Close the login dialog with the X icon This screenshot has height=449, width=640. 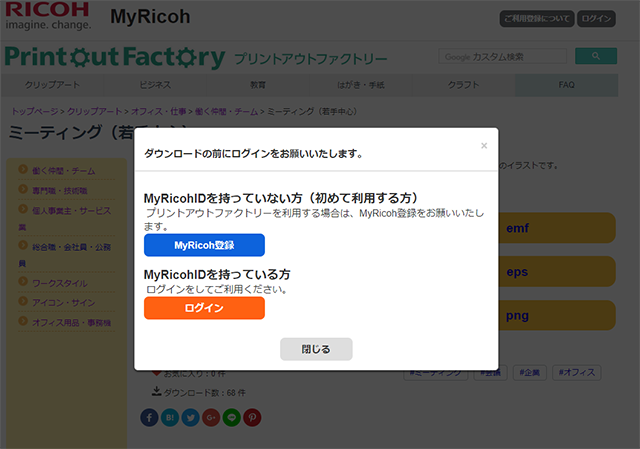484,146
